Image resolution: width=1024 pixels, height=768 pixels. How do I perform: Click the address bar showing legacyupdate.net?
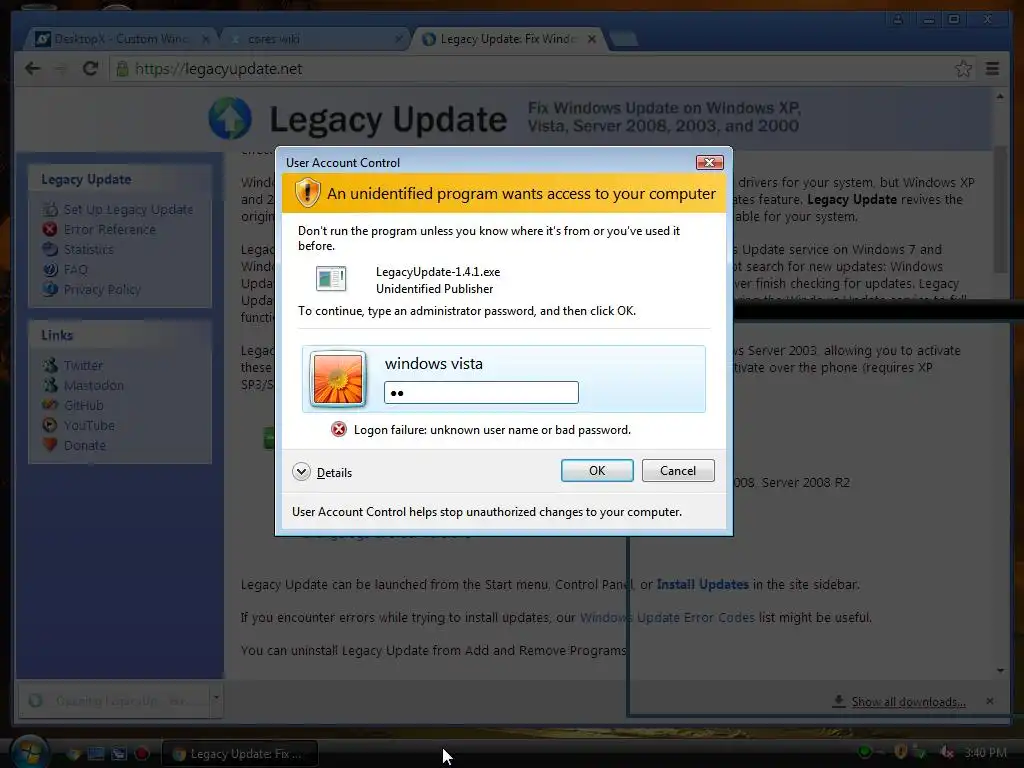point(542,69)
